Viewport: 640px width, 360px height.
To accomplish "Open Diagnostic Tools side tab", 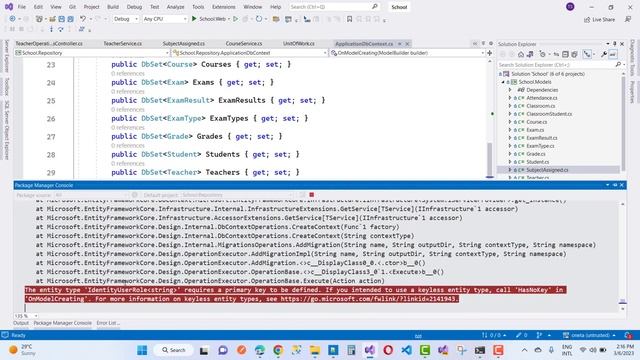I will pos(632,58).
